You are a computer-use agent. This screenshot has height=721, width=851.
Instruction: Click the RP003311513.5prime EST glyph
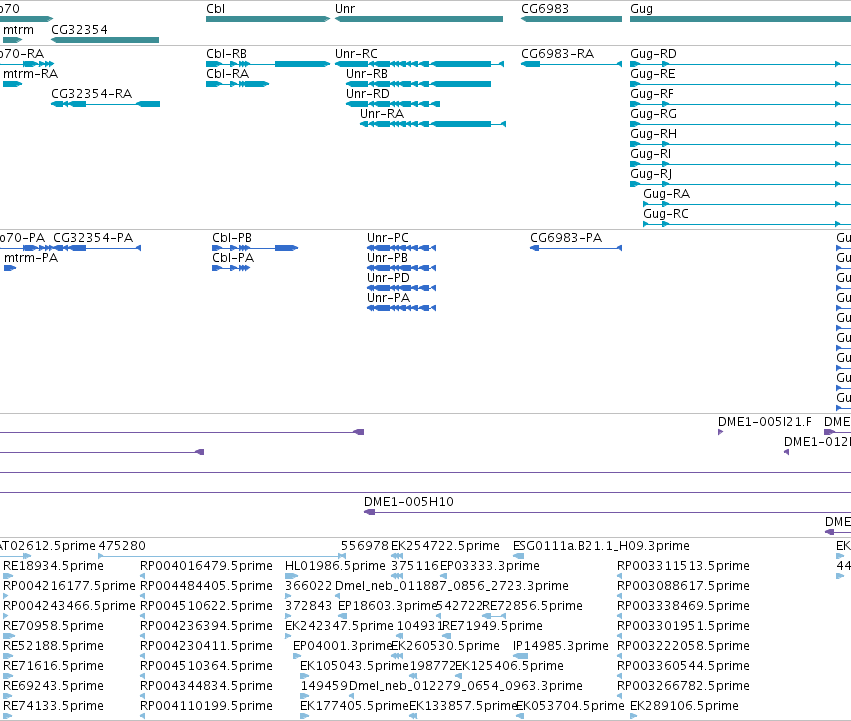[620, 576]
